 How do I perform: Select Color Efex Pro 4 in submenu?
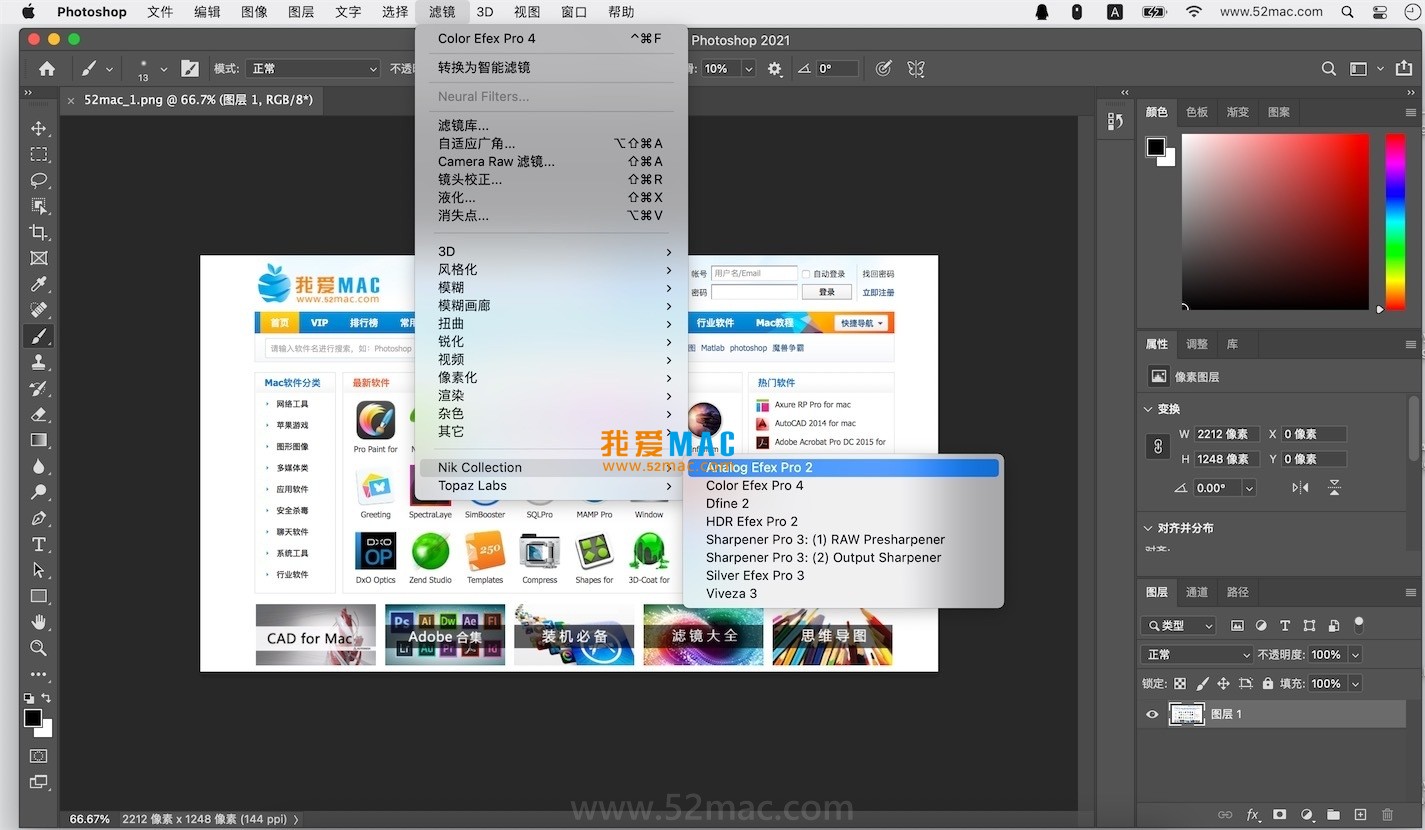843,486
